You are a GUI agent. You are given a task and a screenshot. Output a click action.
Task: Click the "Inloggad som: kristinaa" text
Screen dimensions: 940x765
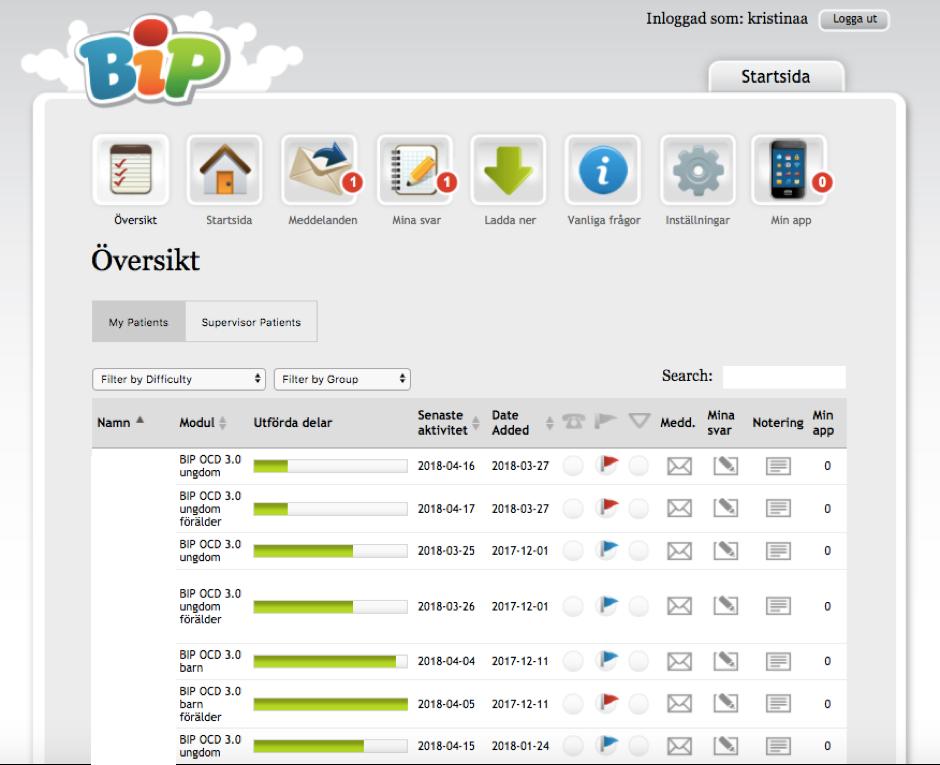[x=727, y=19]
